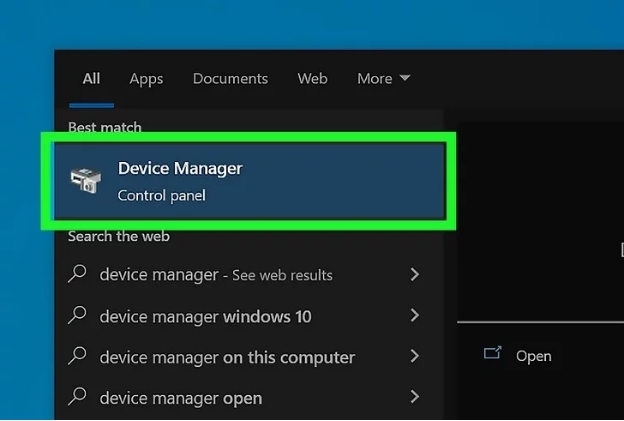The height and width of the screenshot is (421, 624).
Task: Select 'device manager windows 10' suggestion text
Action: pyautogui.click(x=205, y=316)
